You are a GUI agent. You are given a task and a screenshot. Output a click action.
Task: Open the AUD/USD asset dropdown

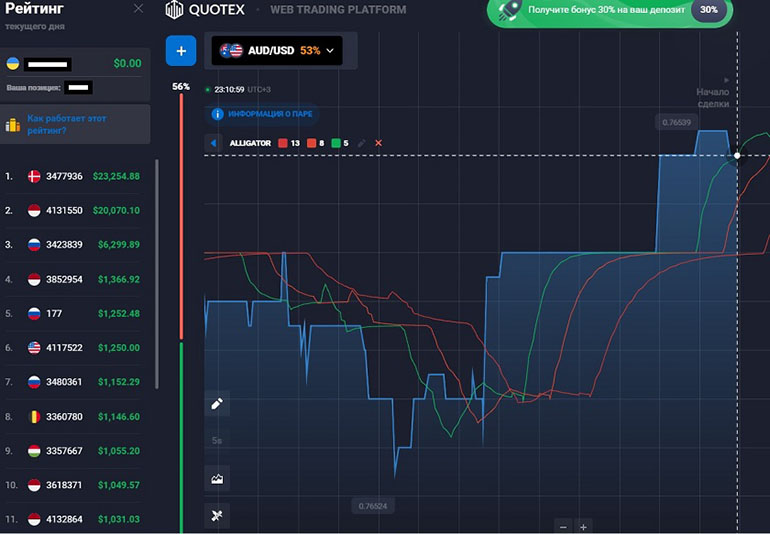tap(277, 51)
